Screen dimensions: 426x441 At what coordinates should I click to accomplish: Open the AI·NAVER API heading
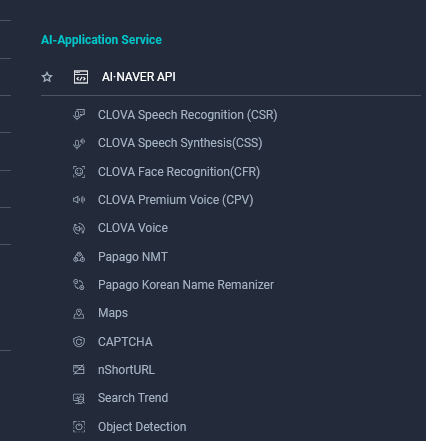(x=139, y=77)
